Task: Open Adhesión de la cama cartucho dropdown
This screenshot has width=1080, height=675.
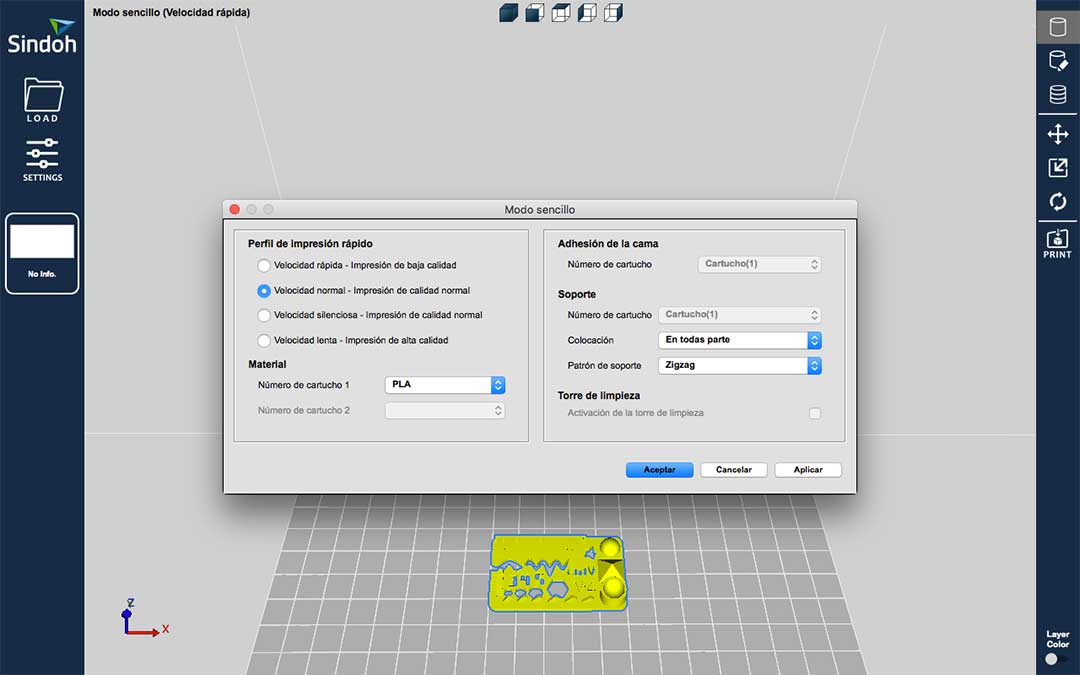Action: tap(759, 264)
